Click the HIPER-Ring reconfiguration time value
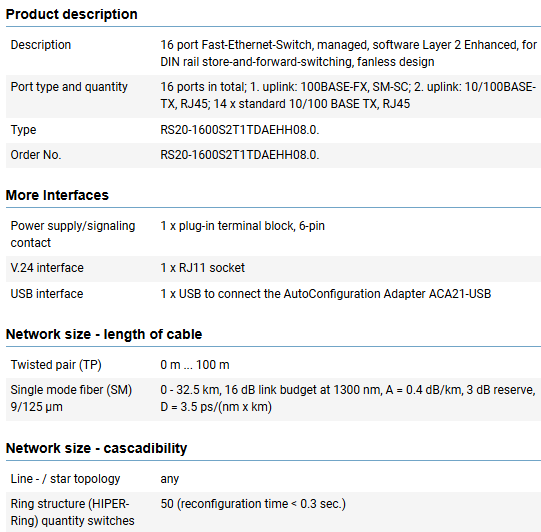The width and height of the screenshot is (541, 532). (253, 504)
